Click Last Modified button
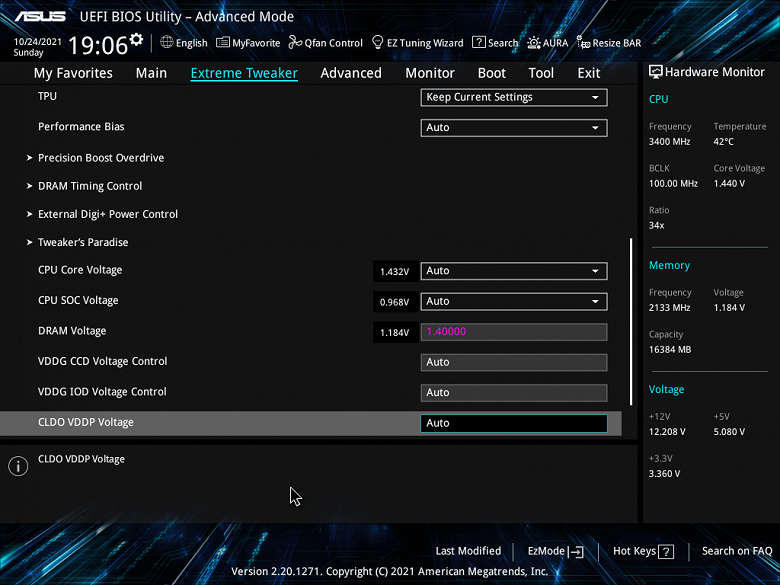 tap(469, 551)
